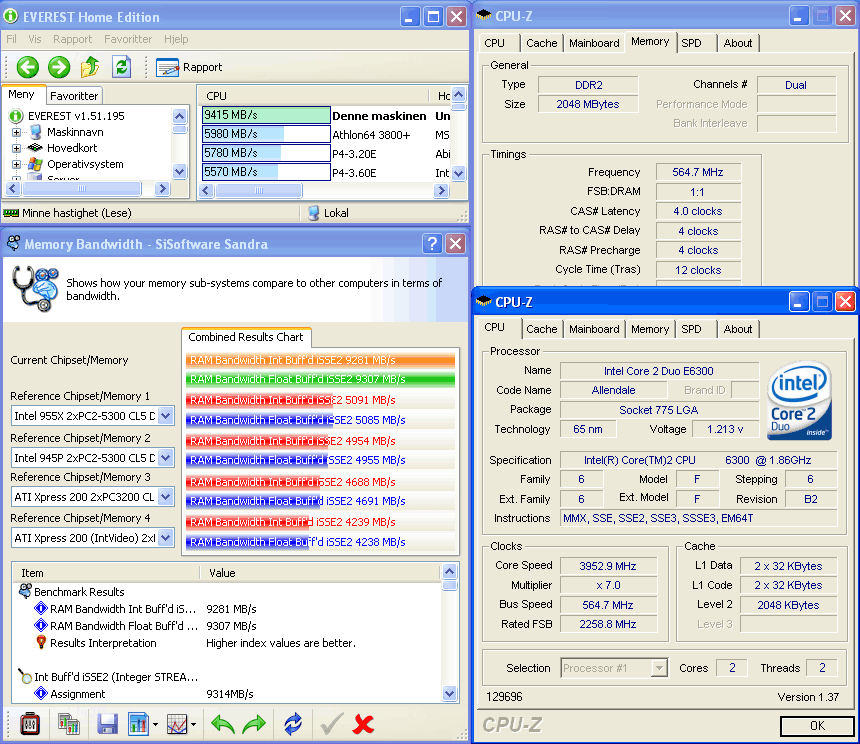The width and height of the screenshot is (860, 744).
Task: Open the Rapport report button in EVEREST
Action: pyautogui.click(x=189, y=67)
